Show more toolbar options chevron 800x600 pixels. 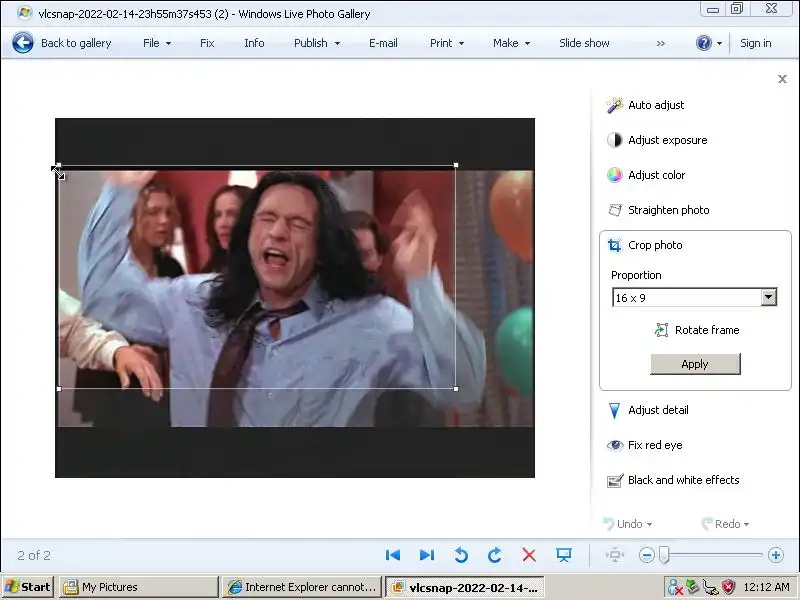661,43
